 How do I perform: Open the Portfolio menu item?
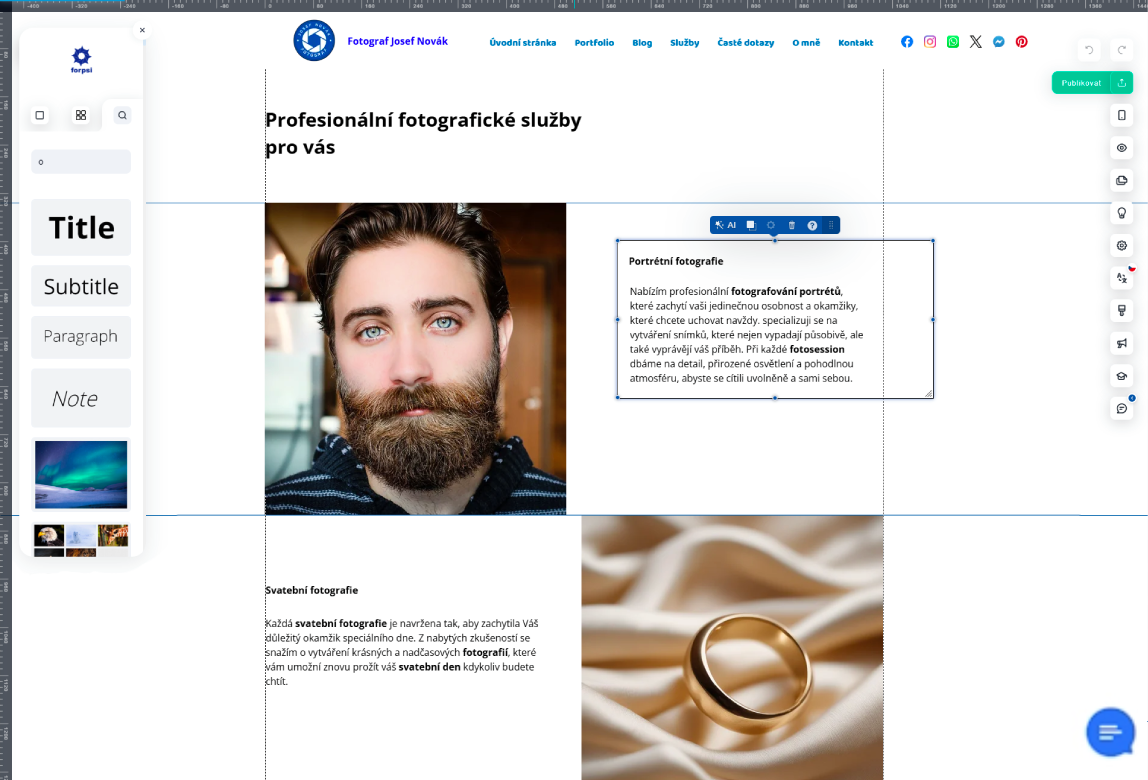click(594, 42)
